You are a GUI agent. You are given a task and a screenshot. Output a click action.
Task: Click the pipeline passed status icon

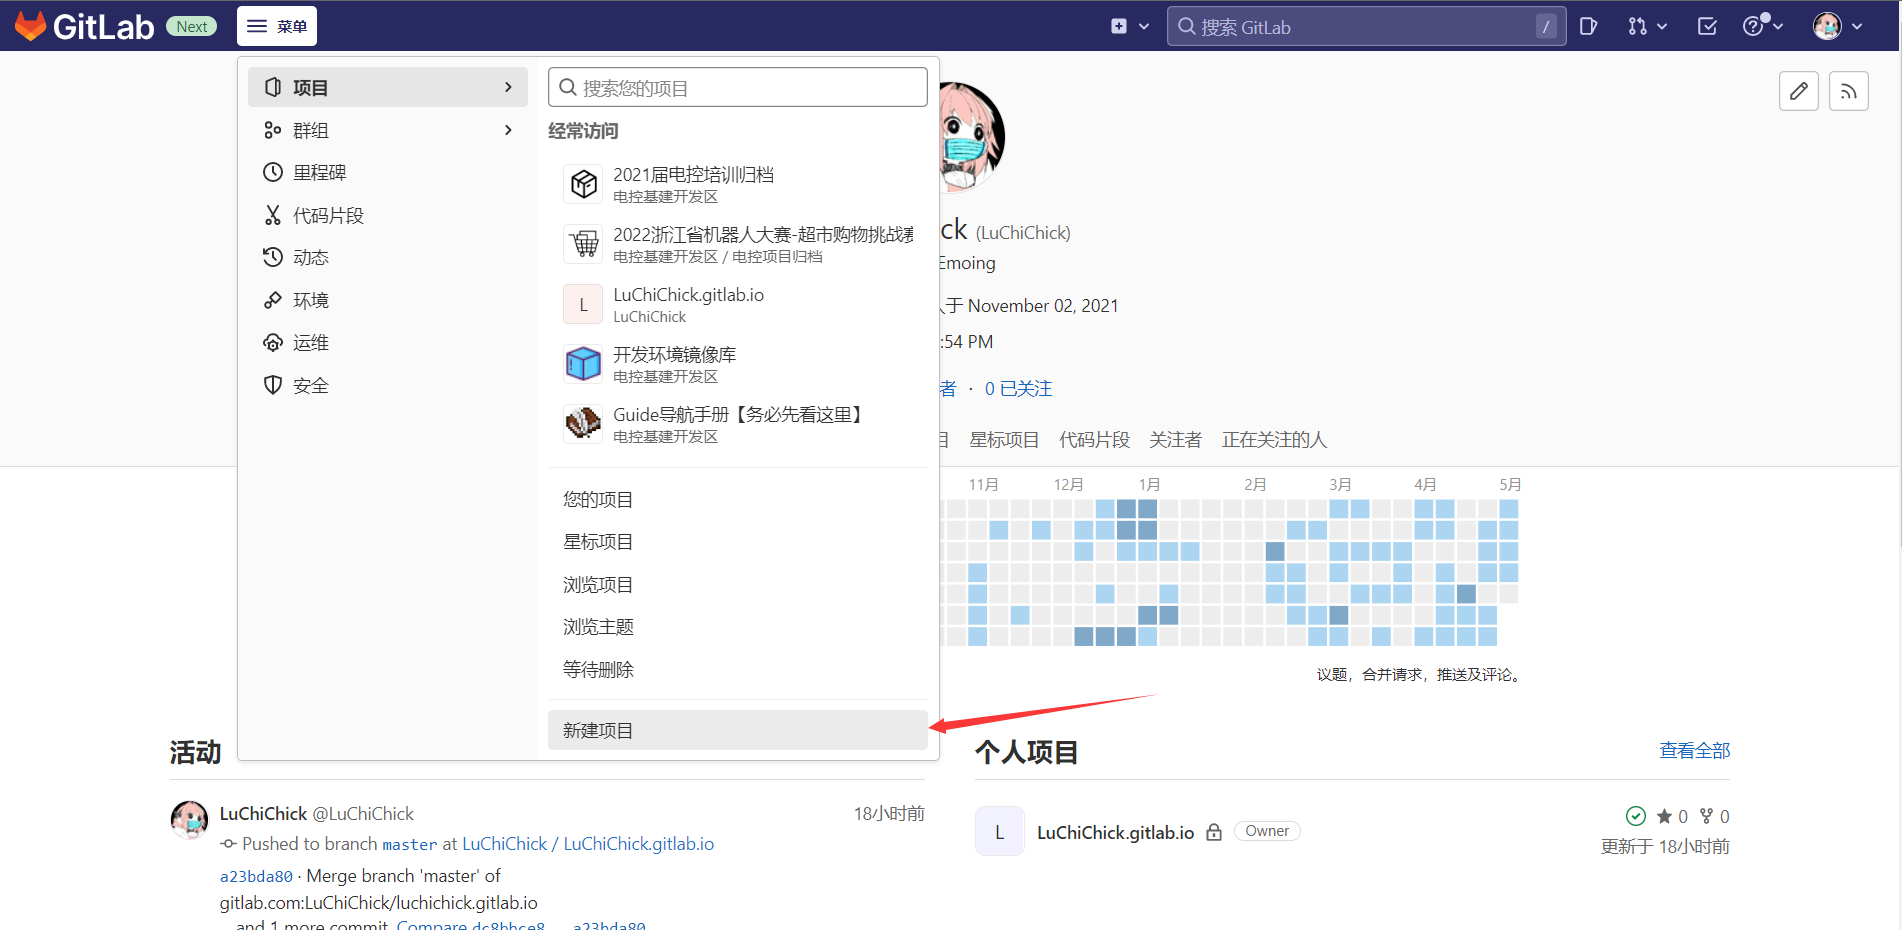coord(1636,816)
